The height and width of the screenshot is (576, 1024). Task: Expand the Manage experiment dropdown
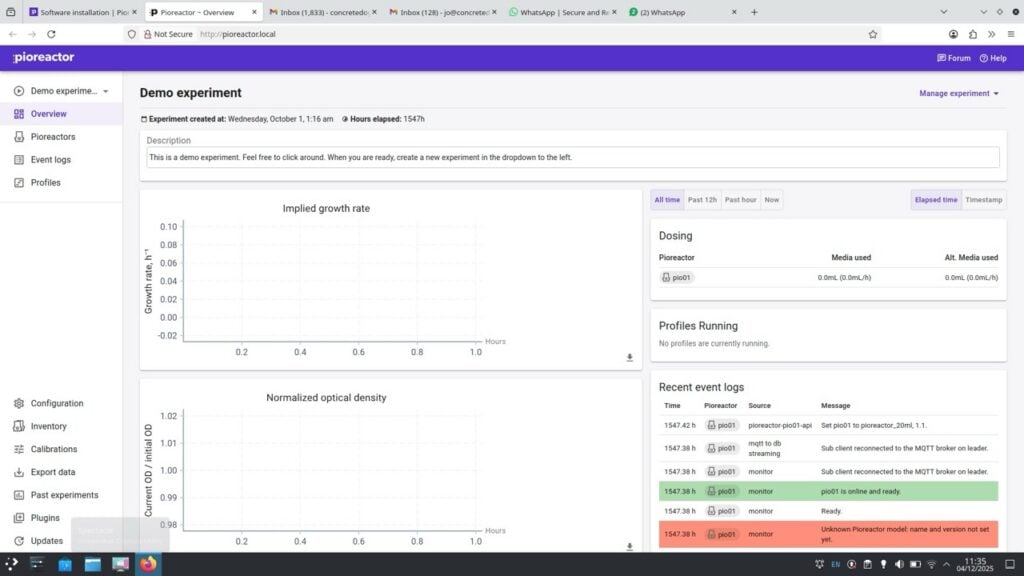click(959, 94)
